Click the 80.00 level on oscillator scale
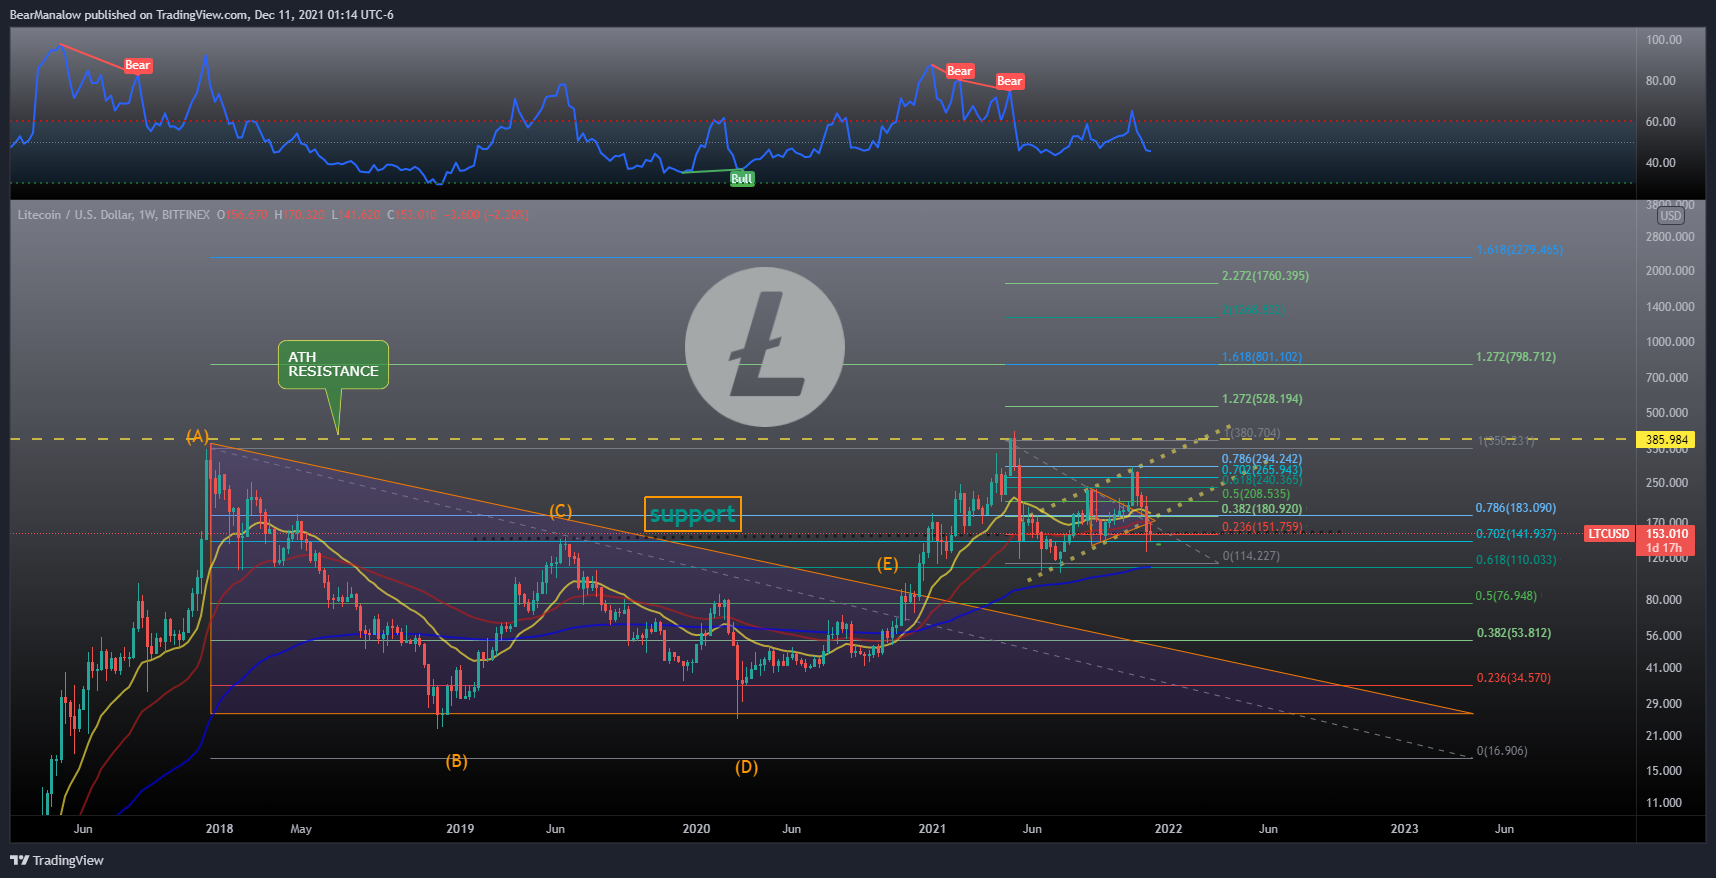Image resolution: width=1716 pixels, height=878 pixels. click(1661, 81)
